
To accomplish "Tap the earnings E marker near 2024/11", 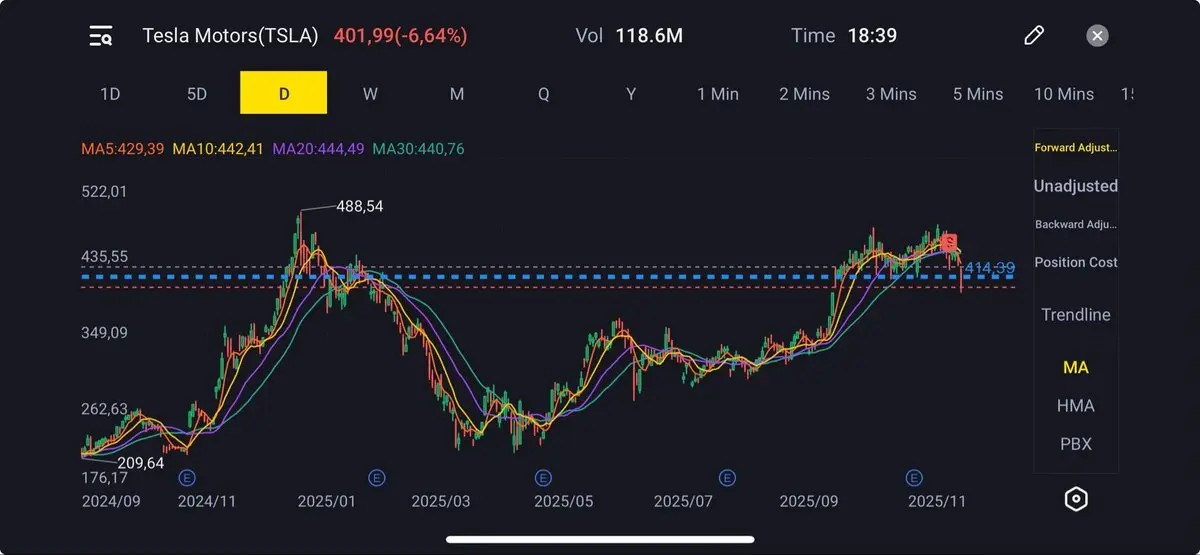I will pos(187,477).
